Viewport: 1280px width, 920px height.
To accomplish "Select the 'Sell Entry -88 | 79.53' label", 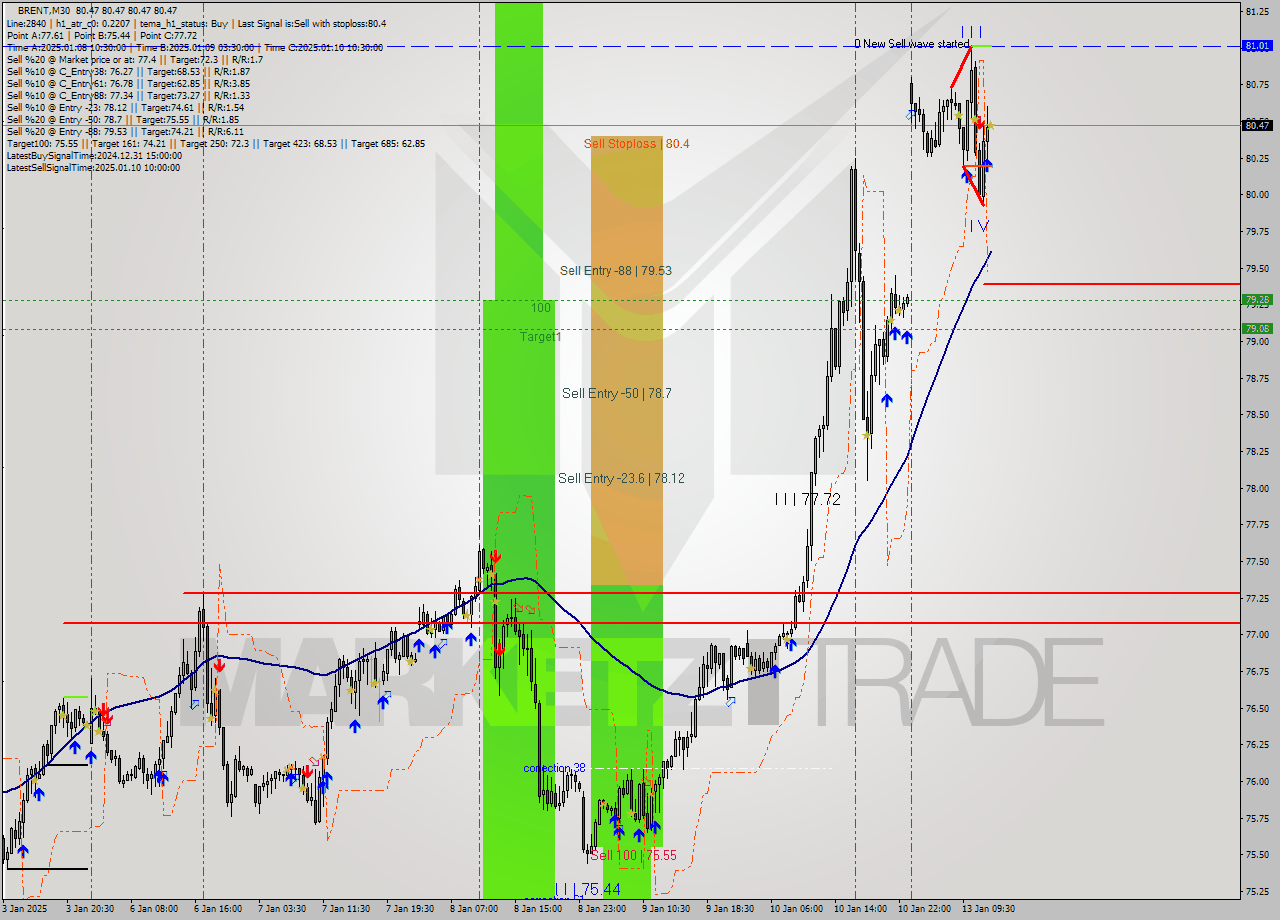I will 615,271.
